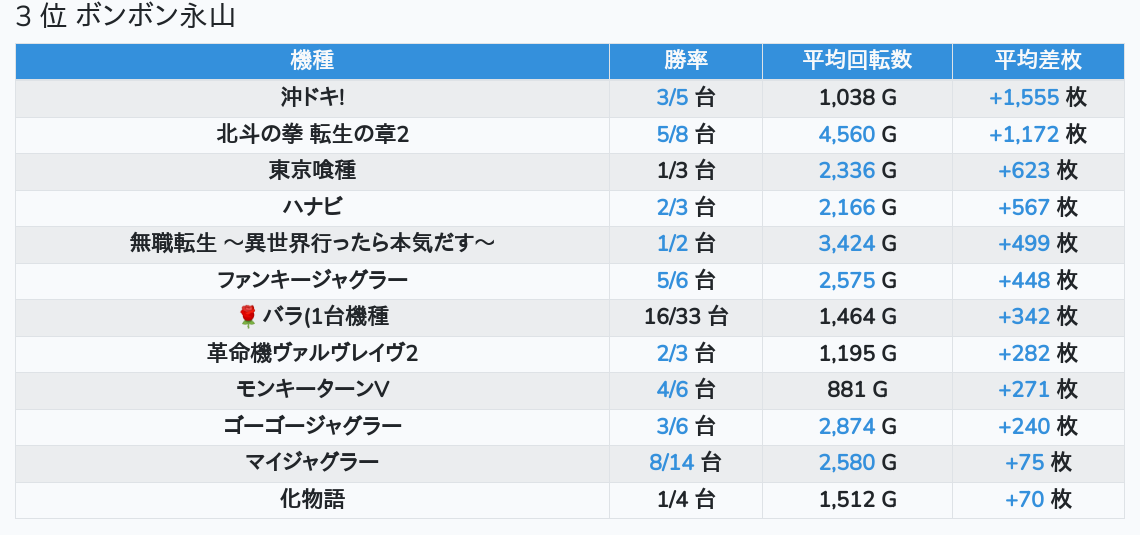The width and height of the screenshot is (1140, 535).
Task: Click the +70 link in 化物語 row
Action: [x=1024, y=499]
